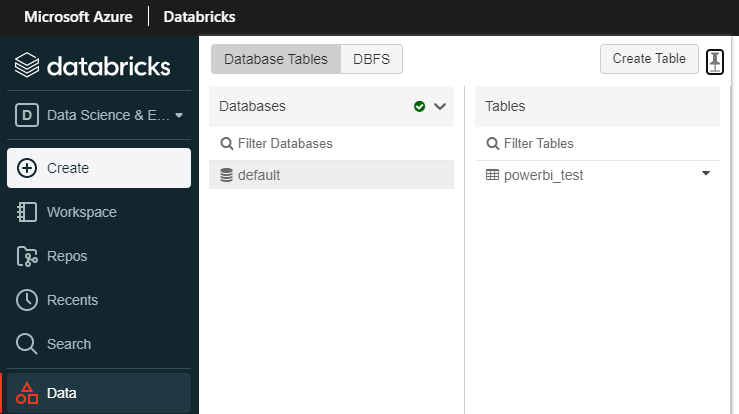Click the Filter Databases input field
Viewport: 739px width, 414px height.
331,143
